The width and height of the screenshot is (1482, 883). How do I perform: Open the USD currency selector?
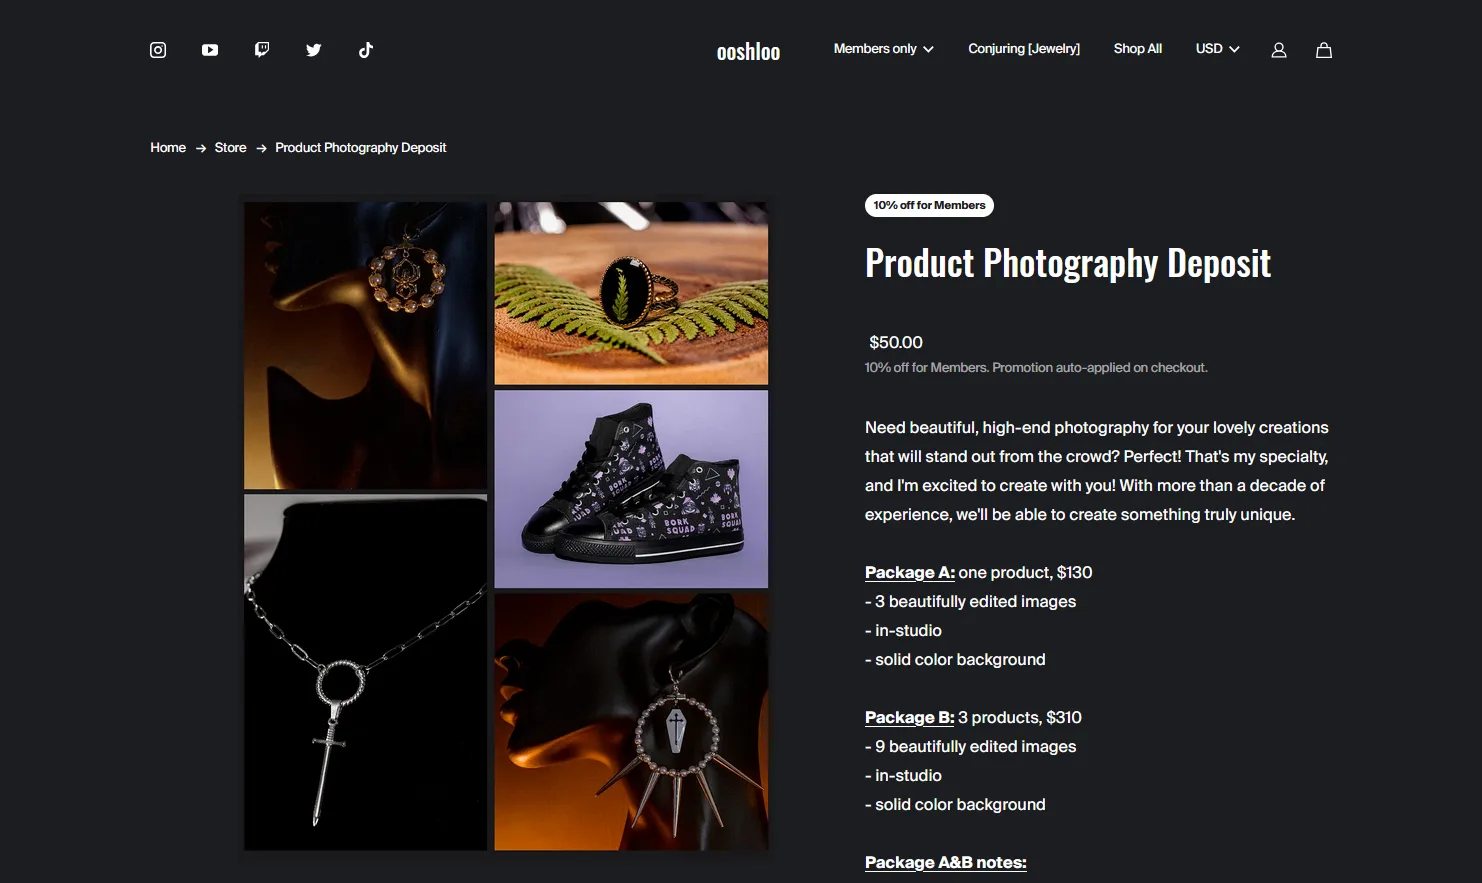pos(1217,48)
